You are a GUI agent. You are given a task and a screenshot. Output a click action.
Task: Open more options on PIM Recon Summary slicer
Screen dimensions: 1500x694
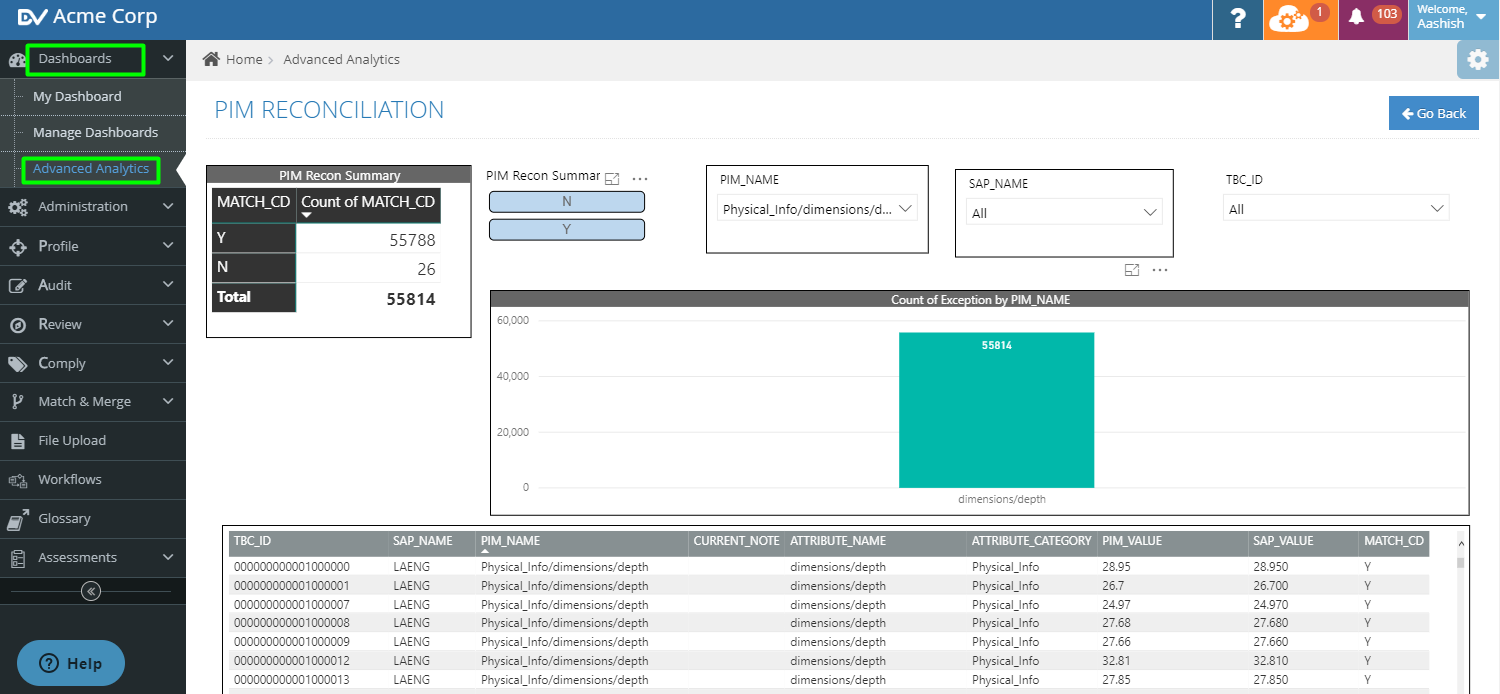640,178
